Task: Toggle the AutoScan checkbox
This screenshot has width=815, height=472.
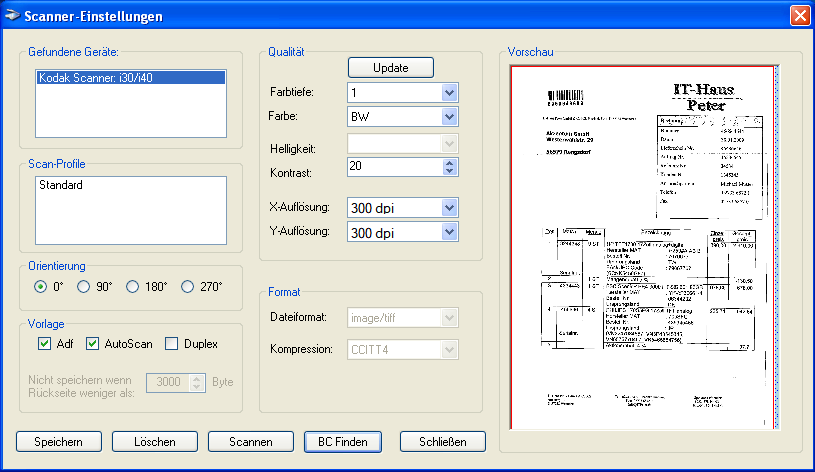Action: tap(93, 344)
